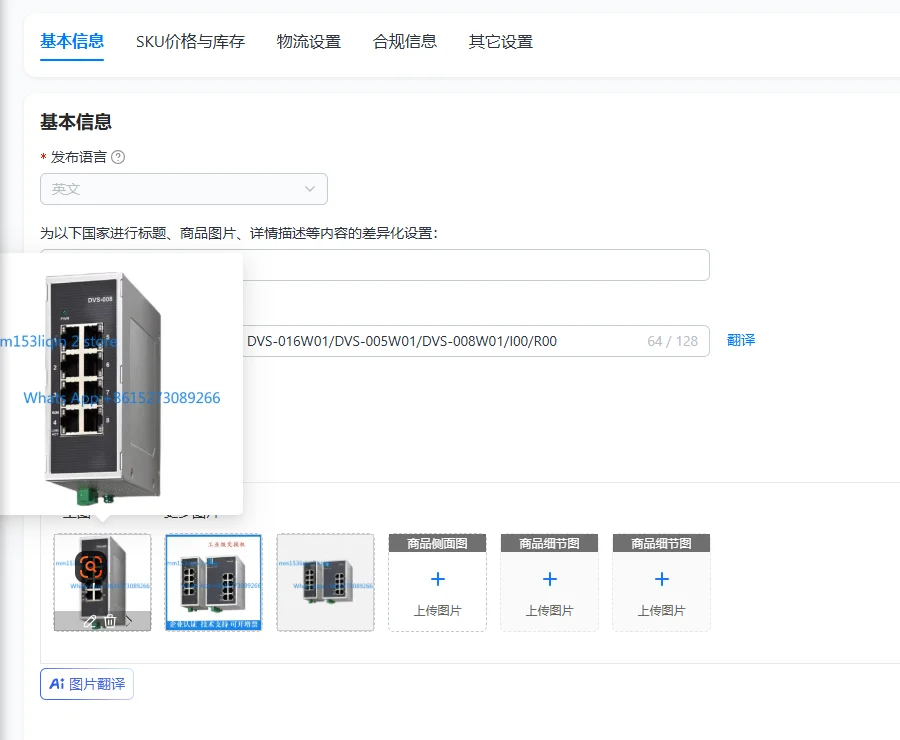Click the 基本信息 section heading

(76, 122)
